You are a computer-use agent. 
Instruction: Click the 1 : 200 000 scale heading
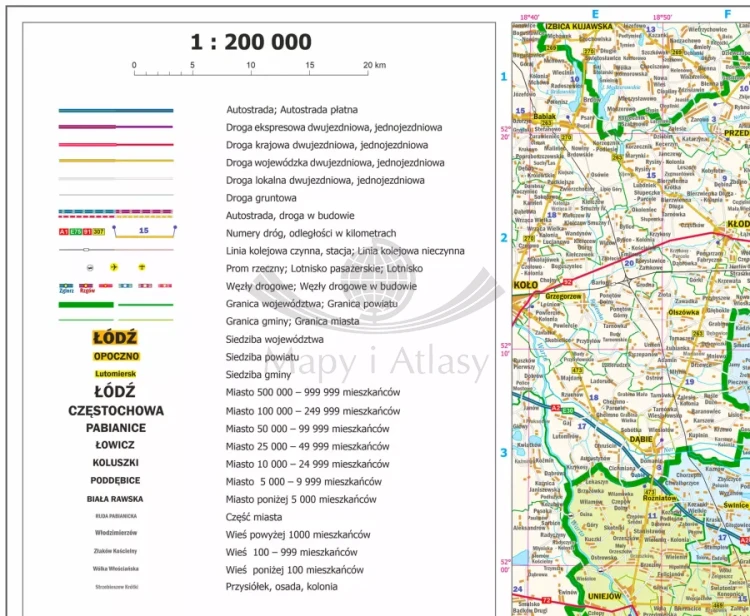[x=251, y=42]
